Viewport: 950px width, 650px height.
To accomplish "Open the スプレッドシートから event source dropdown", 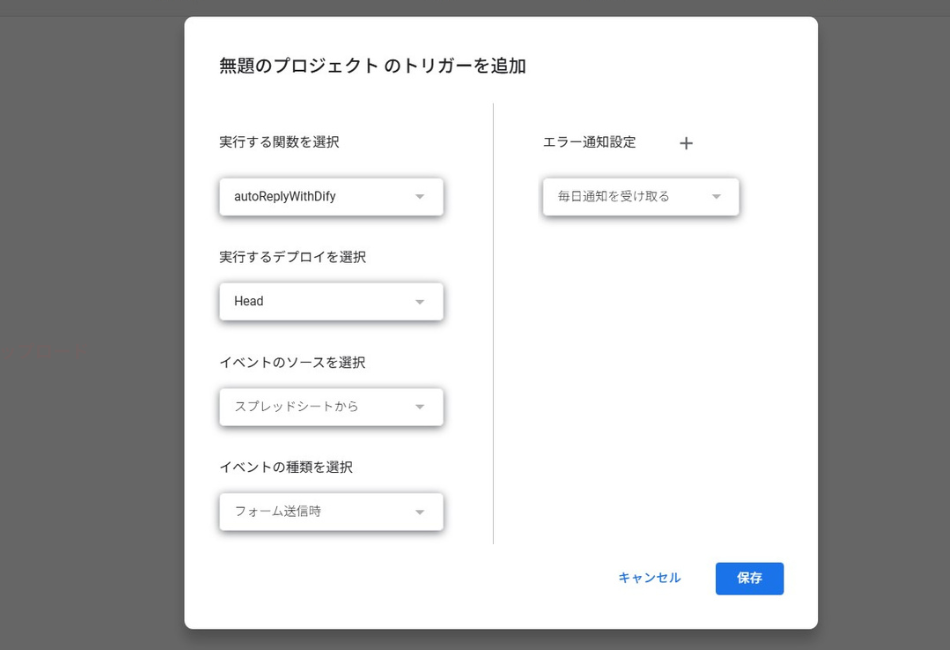I will coord(320,407).
